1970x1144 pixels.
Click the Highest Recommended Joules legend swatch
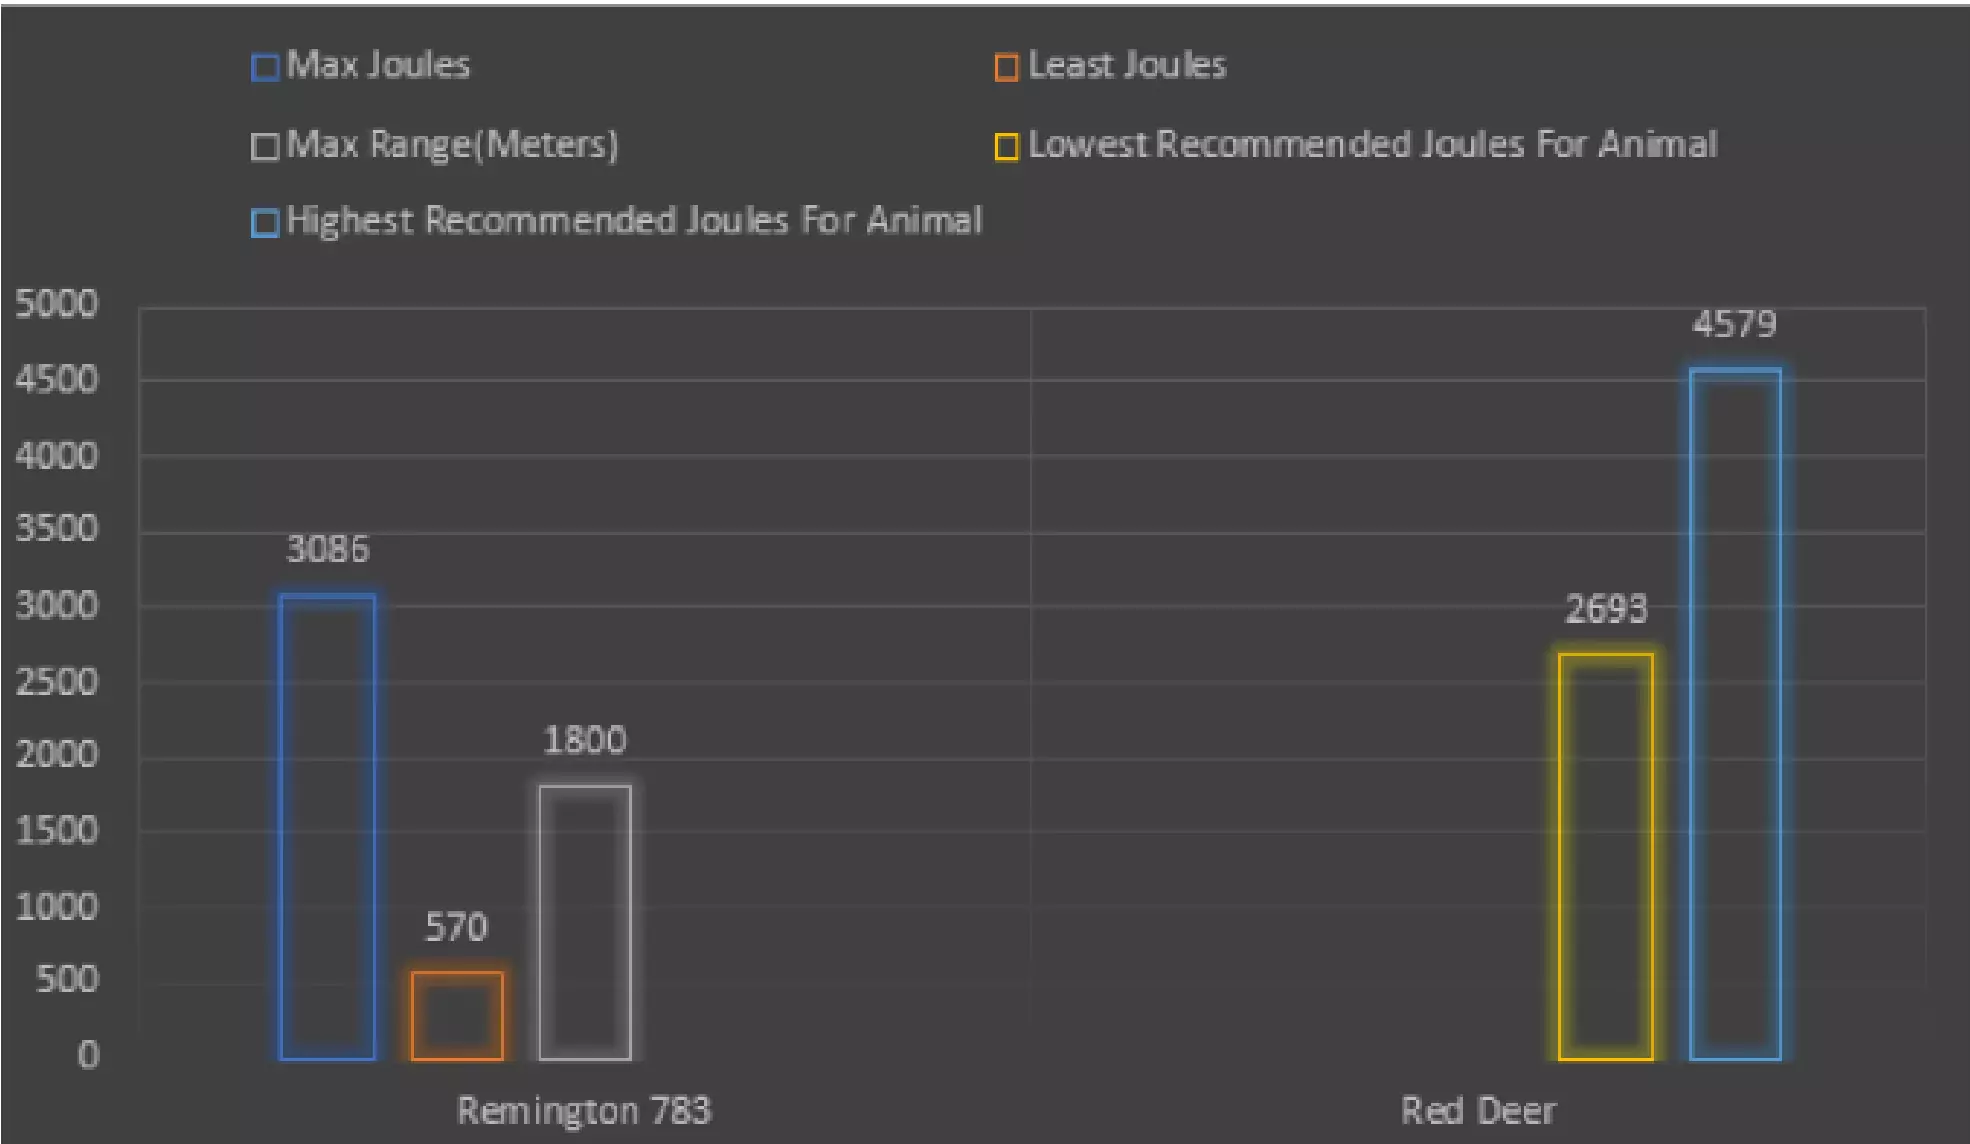click(265, 222)
